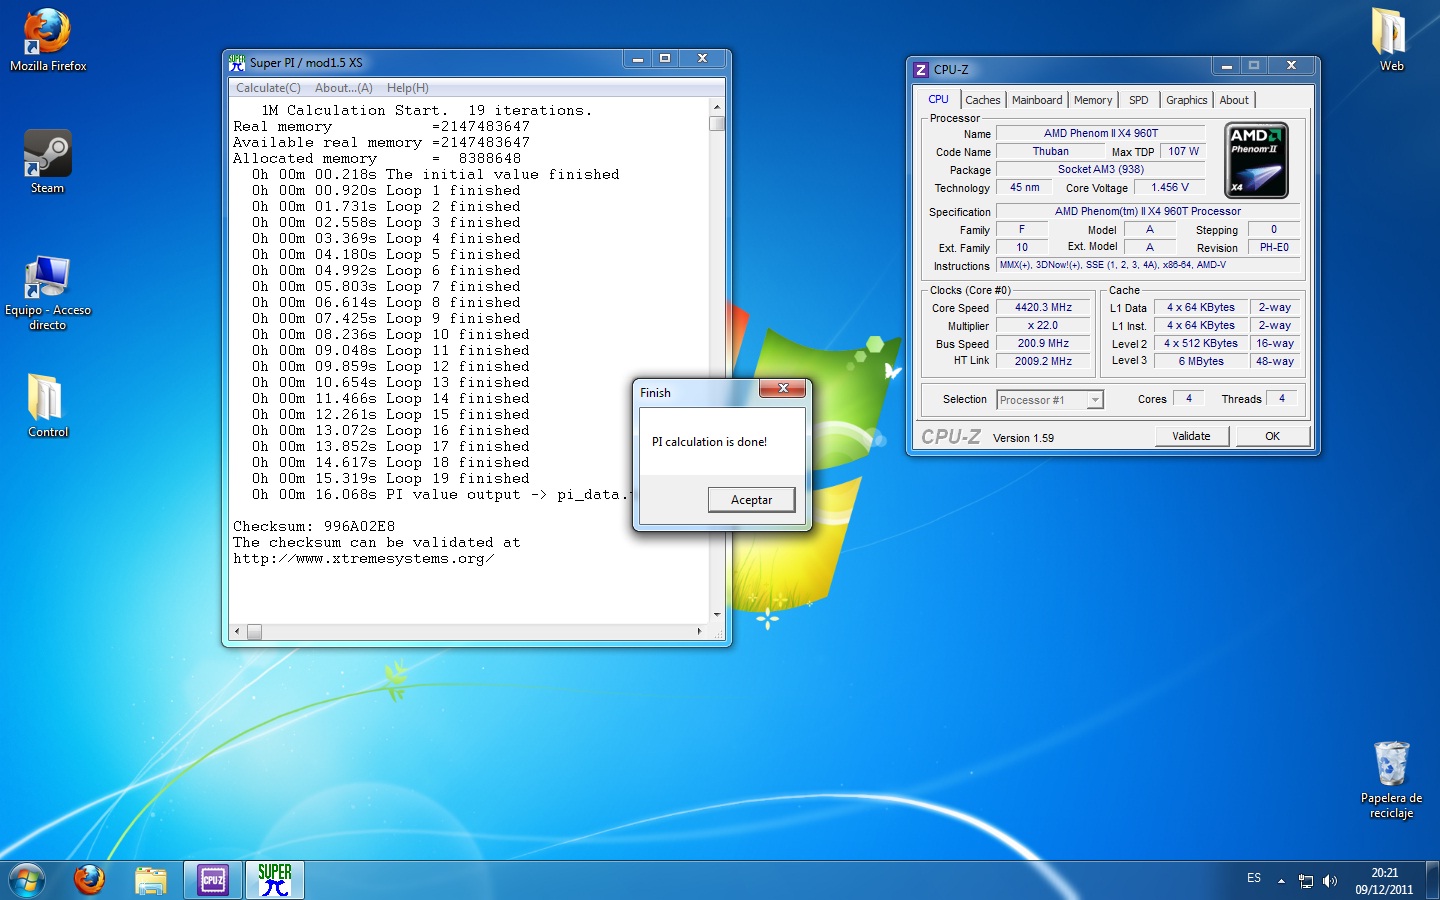
Task: Click the Super PI vertical scrollbar up arrow
Action: (x=716, y=107)
